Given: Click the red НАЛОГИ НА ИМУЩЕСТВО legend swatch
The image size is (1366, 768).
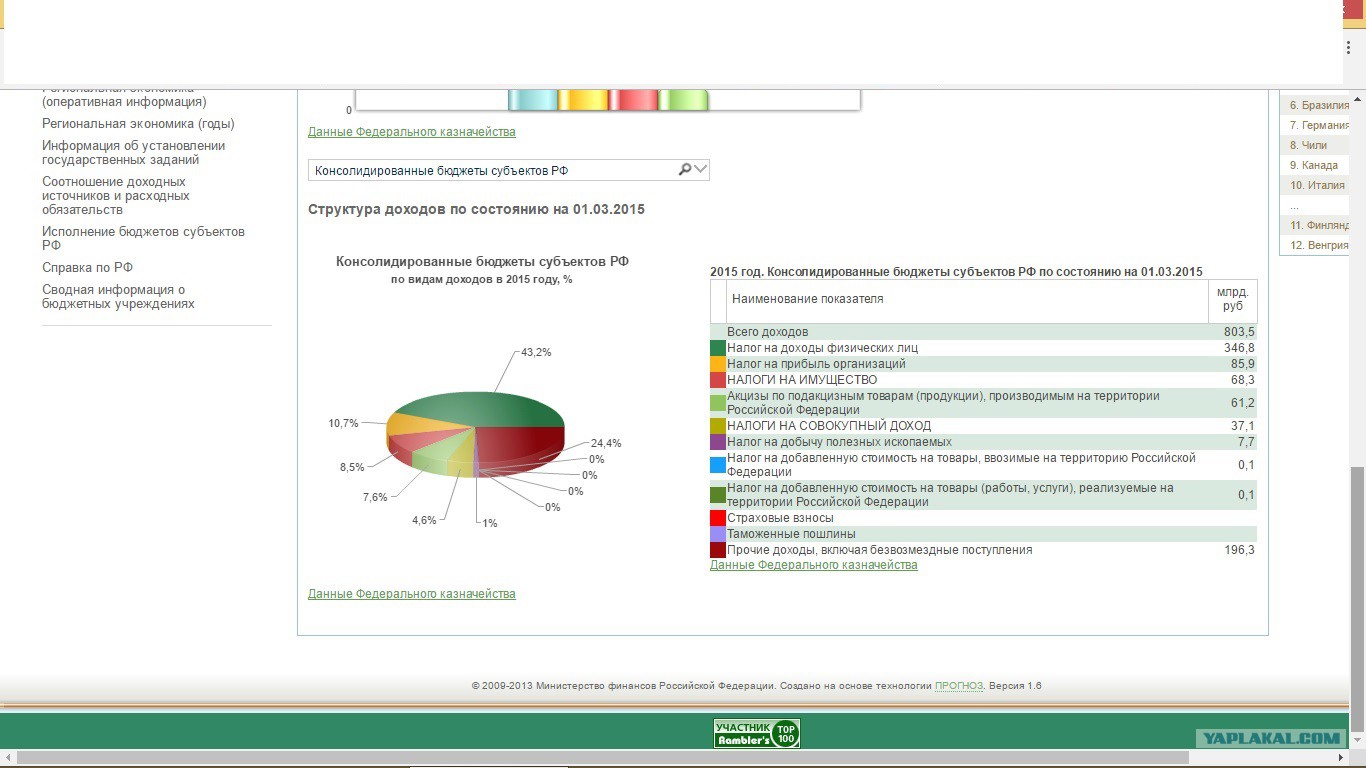Looking at the screenshot, I should click(x=718, y=380).
